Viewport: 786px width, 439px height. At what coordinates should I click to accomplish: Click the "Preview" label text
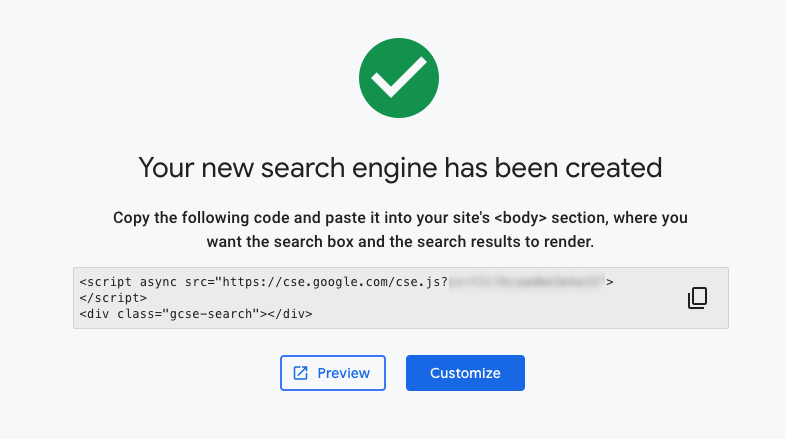tap(343, 373)
